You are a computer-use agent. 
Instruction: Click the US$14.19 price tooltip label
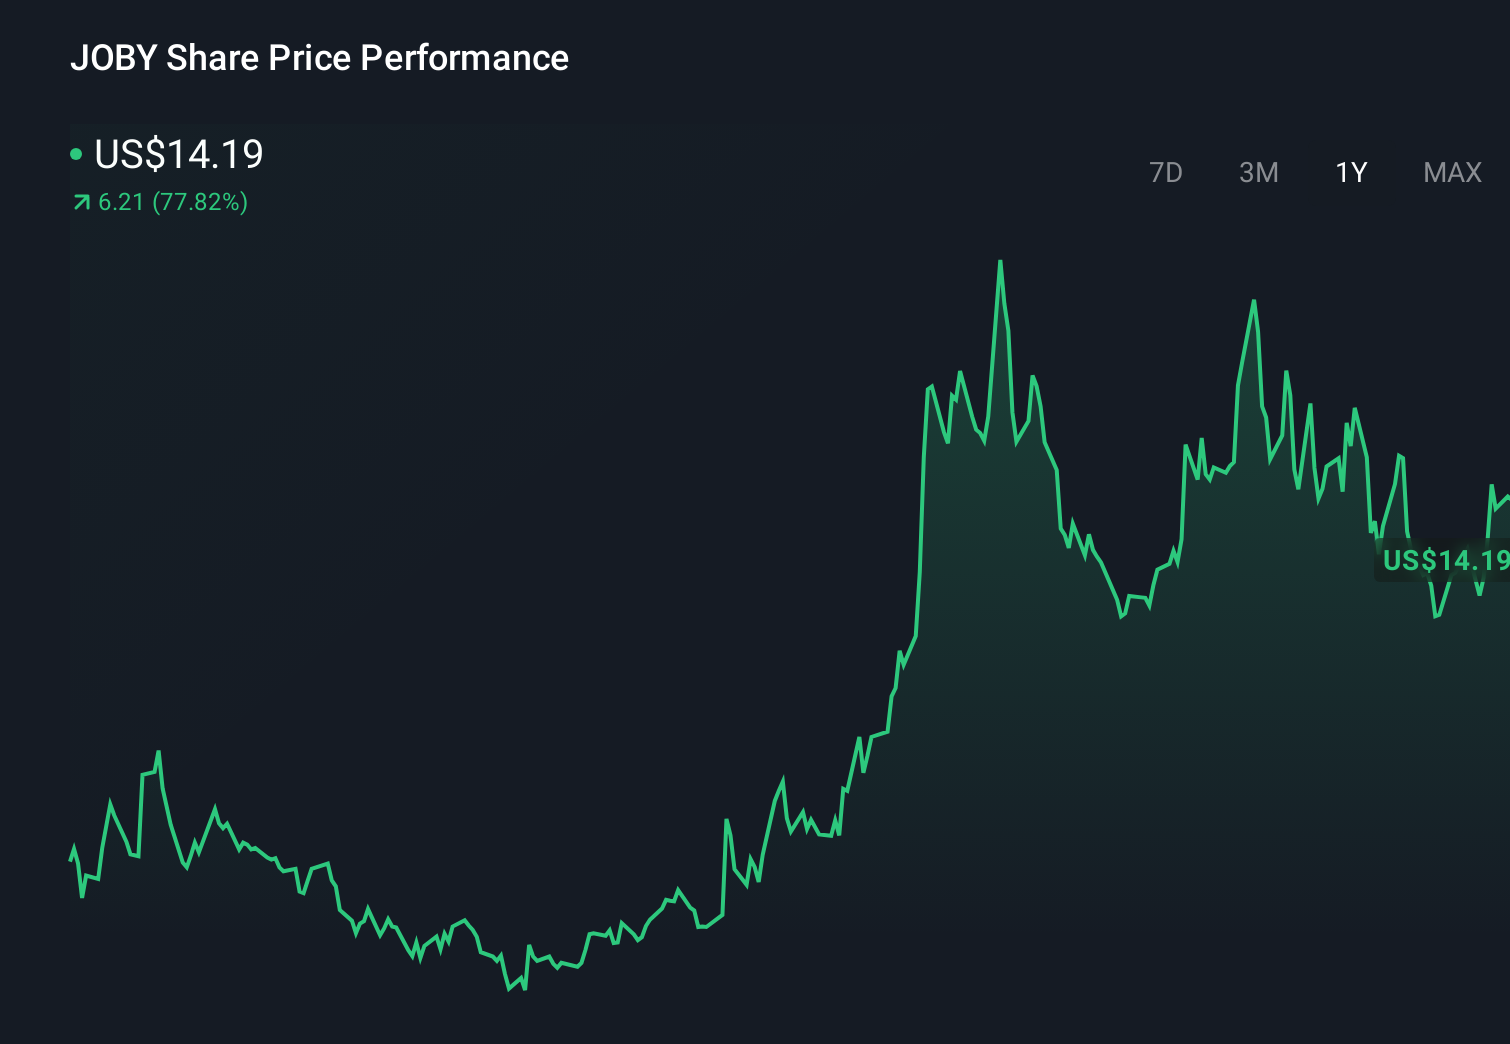tap(1444, 562)
